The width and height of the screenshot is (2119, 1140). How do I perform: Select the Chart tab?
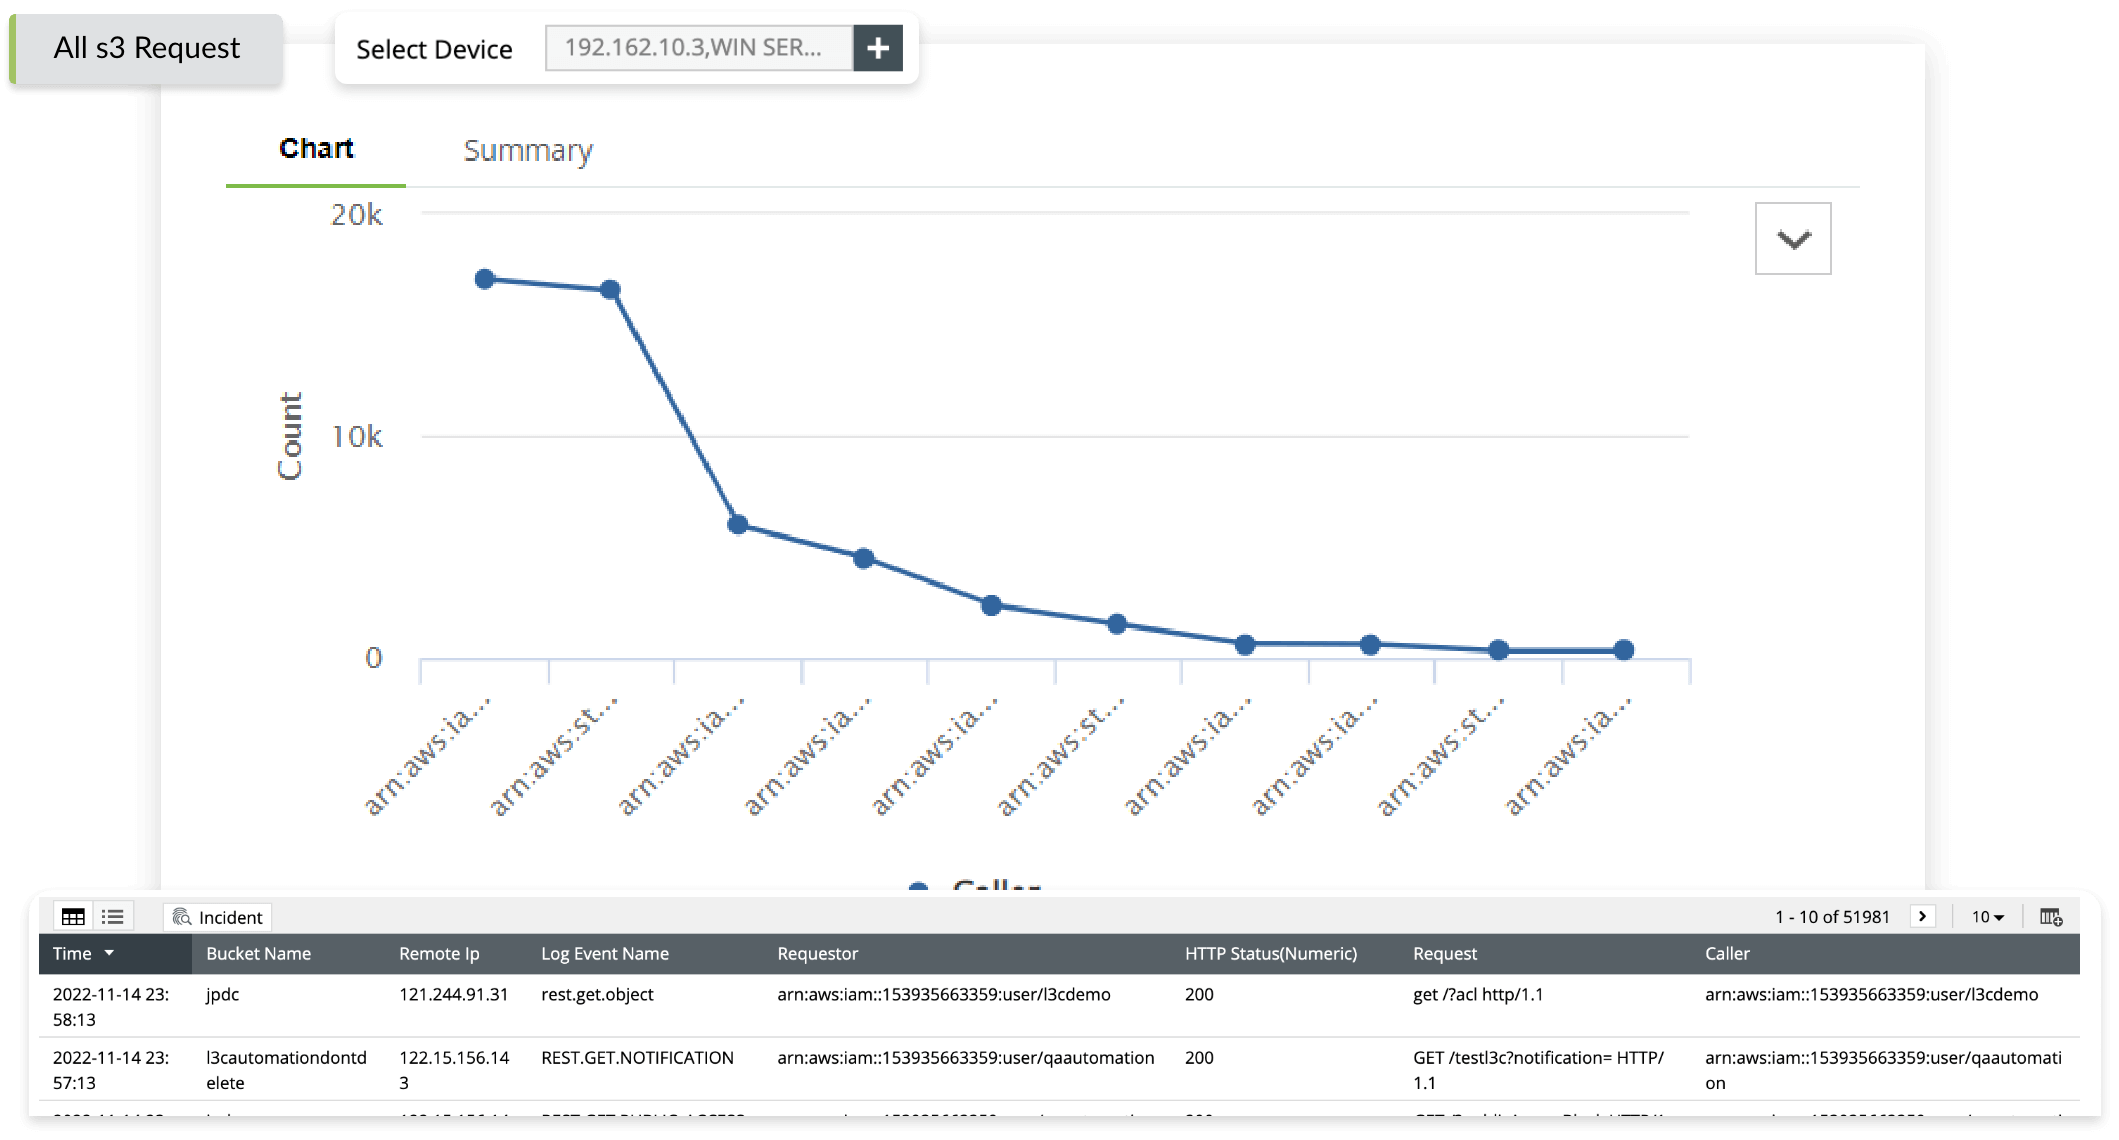coord(316,148)
